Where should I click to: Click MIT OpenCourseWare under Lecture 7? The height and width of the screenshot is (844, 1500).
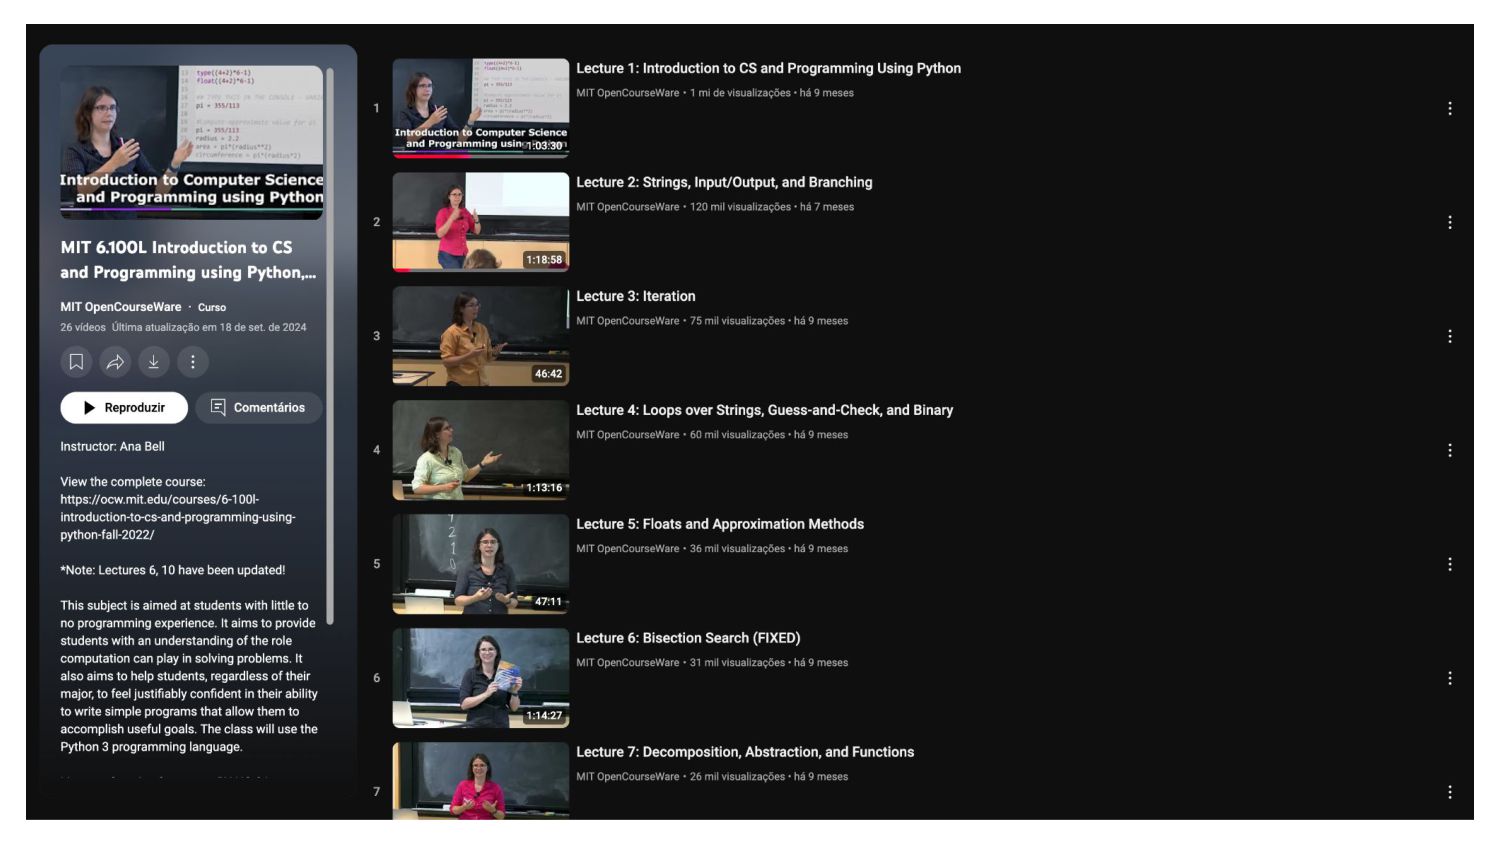[x=628, y=777]
